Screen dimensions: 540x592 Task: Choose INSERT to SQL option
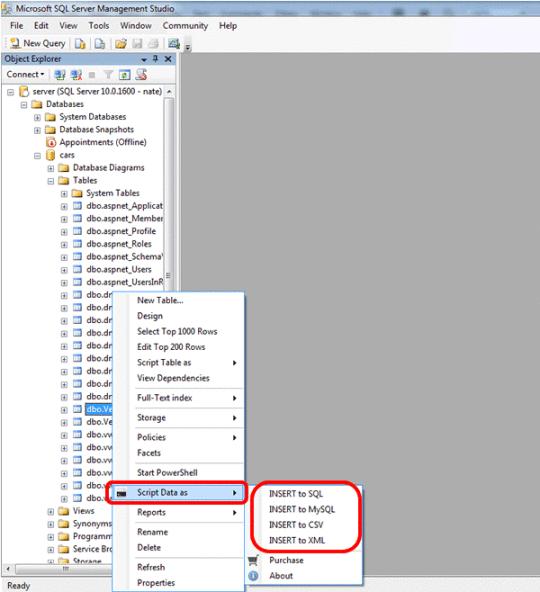296,494
